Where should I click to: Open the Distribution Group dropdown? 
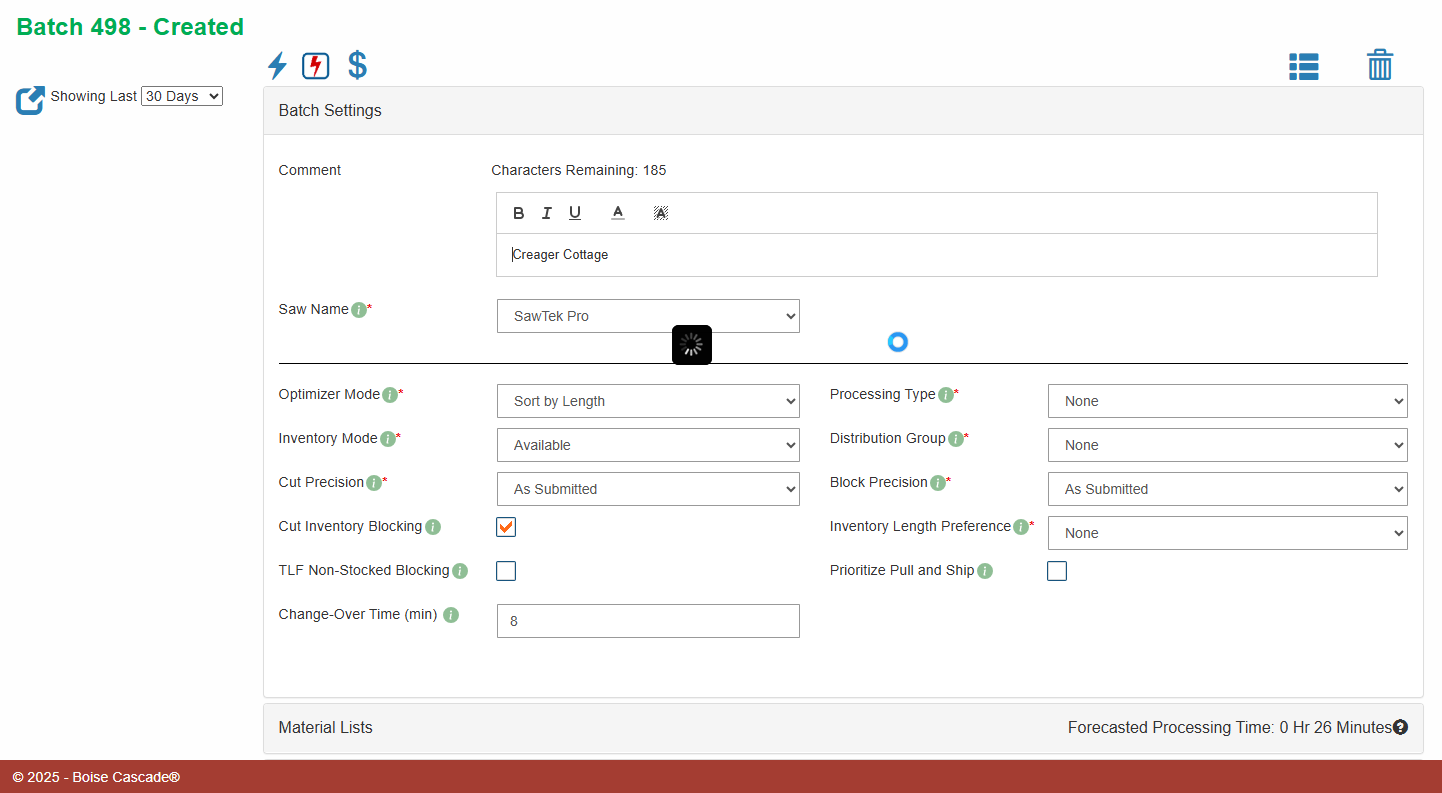pos(1228,445)
